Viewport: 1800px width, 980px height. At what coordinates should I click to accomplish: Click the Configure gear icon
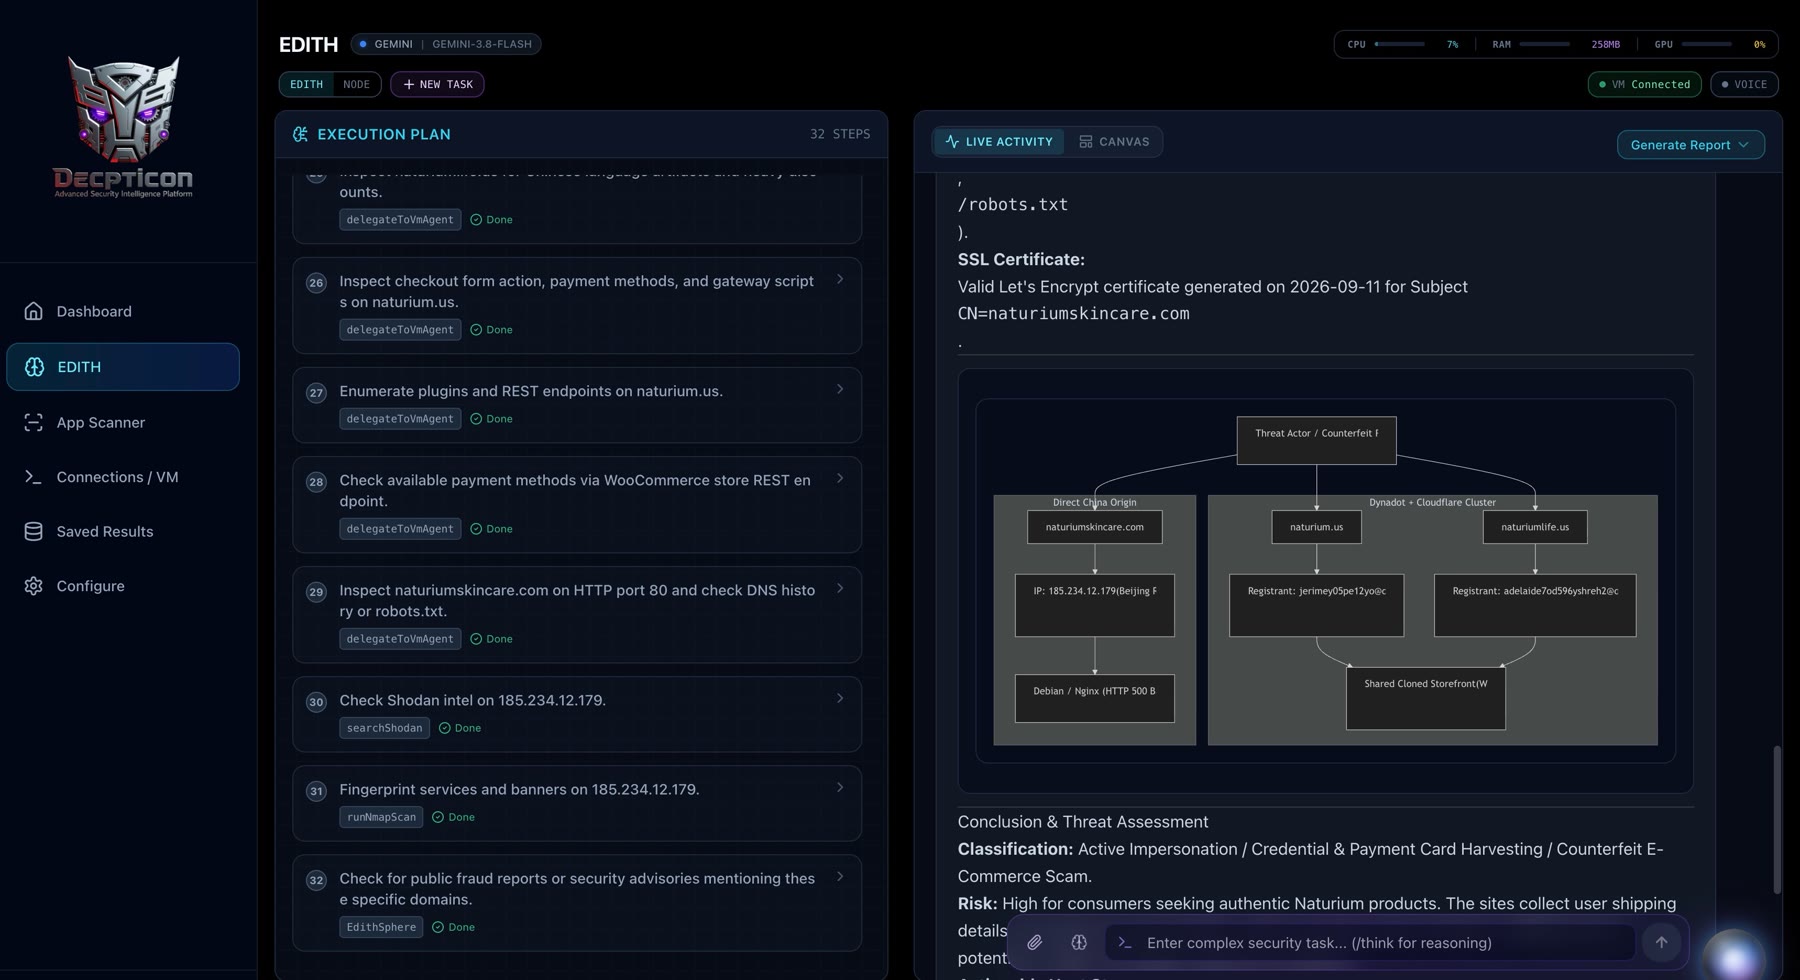point(33,586)
